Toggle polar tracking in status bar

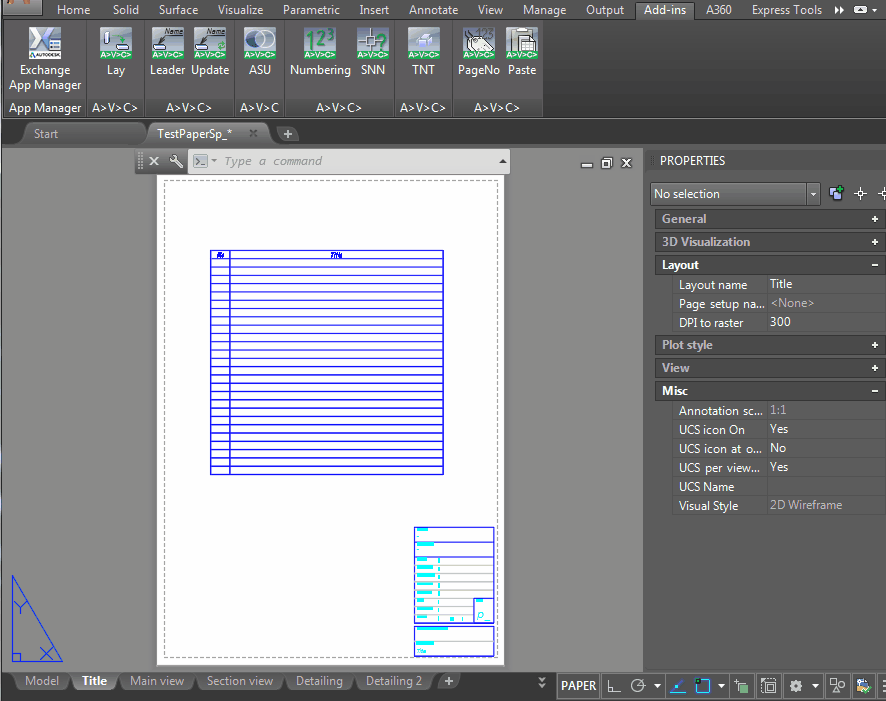(x=638, y=686)
